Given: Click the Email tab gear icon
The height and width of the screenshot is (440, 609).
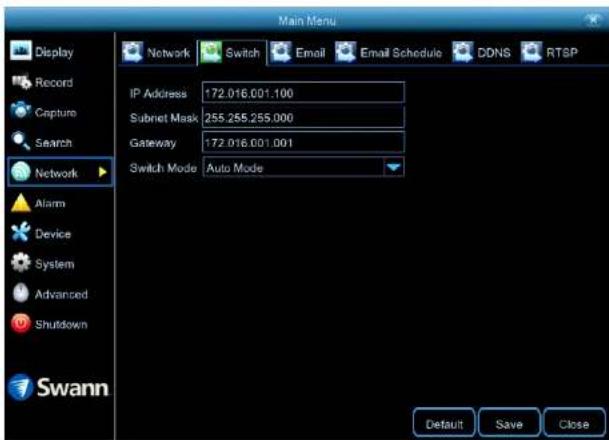Looking at the screenshot, I should click(280, 52).
